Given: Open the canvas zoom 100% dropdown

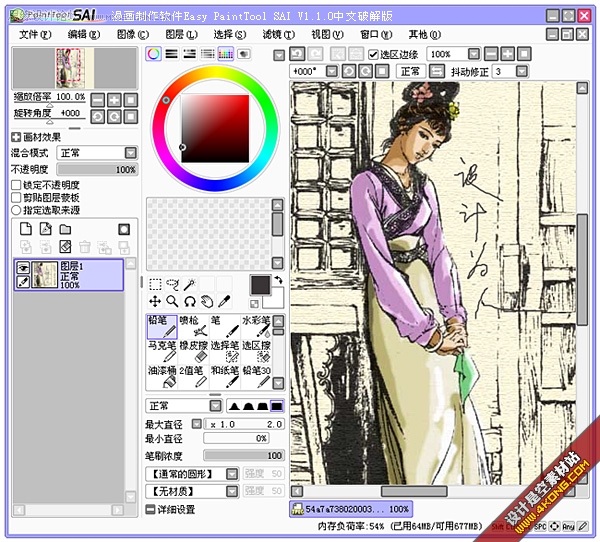Looking at the screenshot, I should tap(474, 54).
